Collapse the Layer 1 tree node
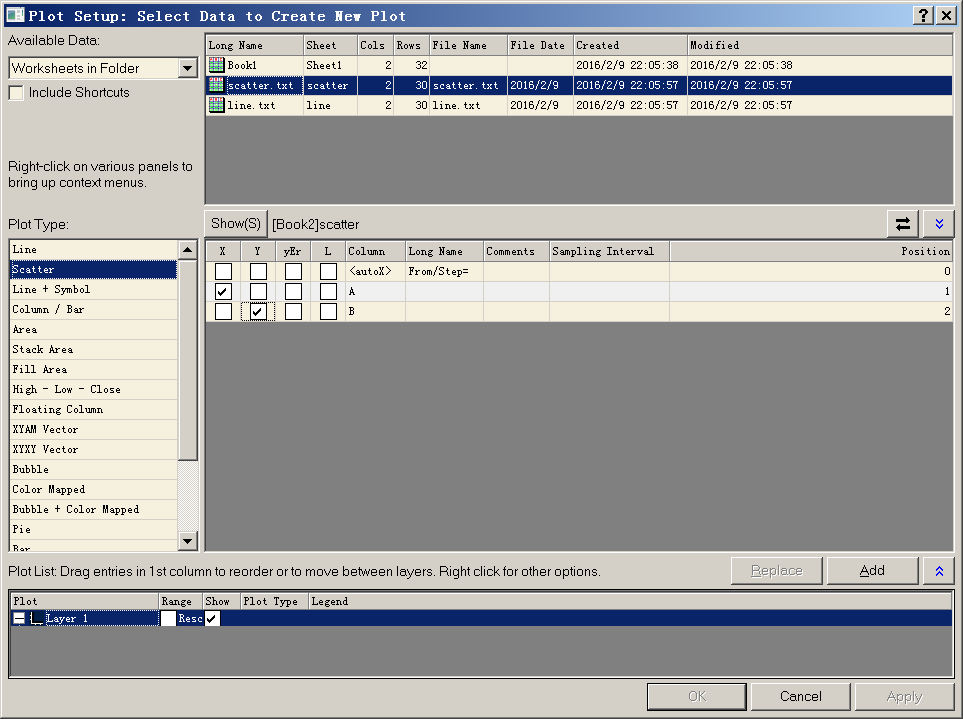The width and height of the screenshot is (963, 719). (x=19, y=618)
